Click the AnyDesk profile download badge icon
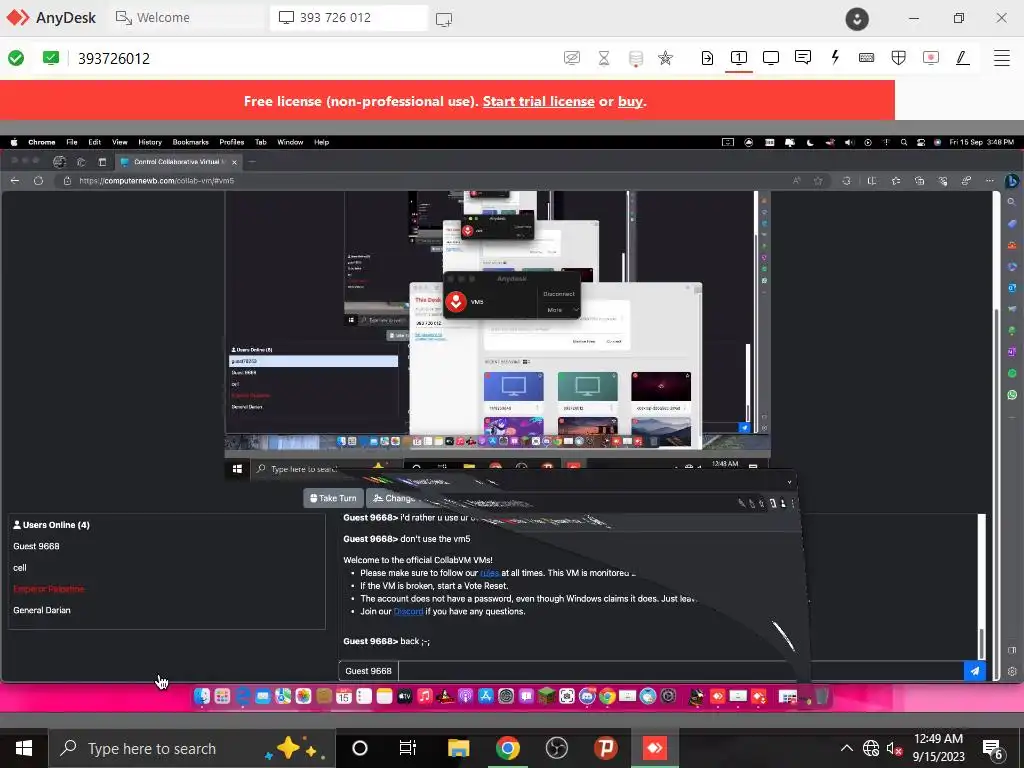 pyautogui.click(x=857, y=18)
